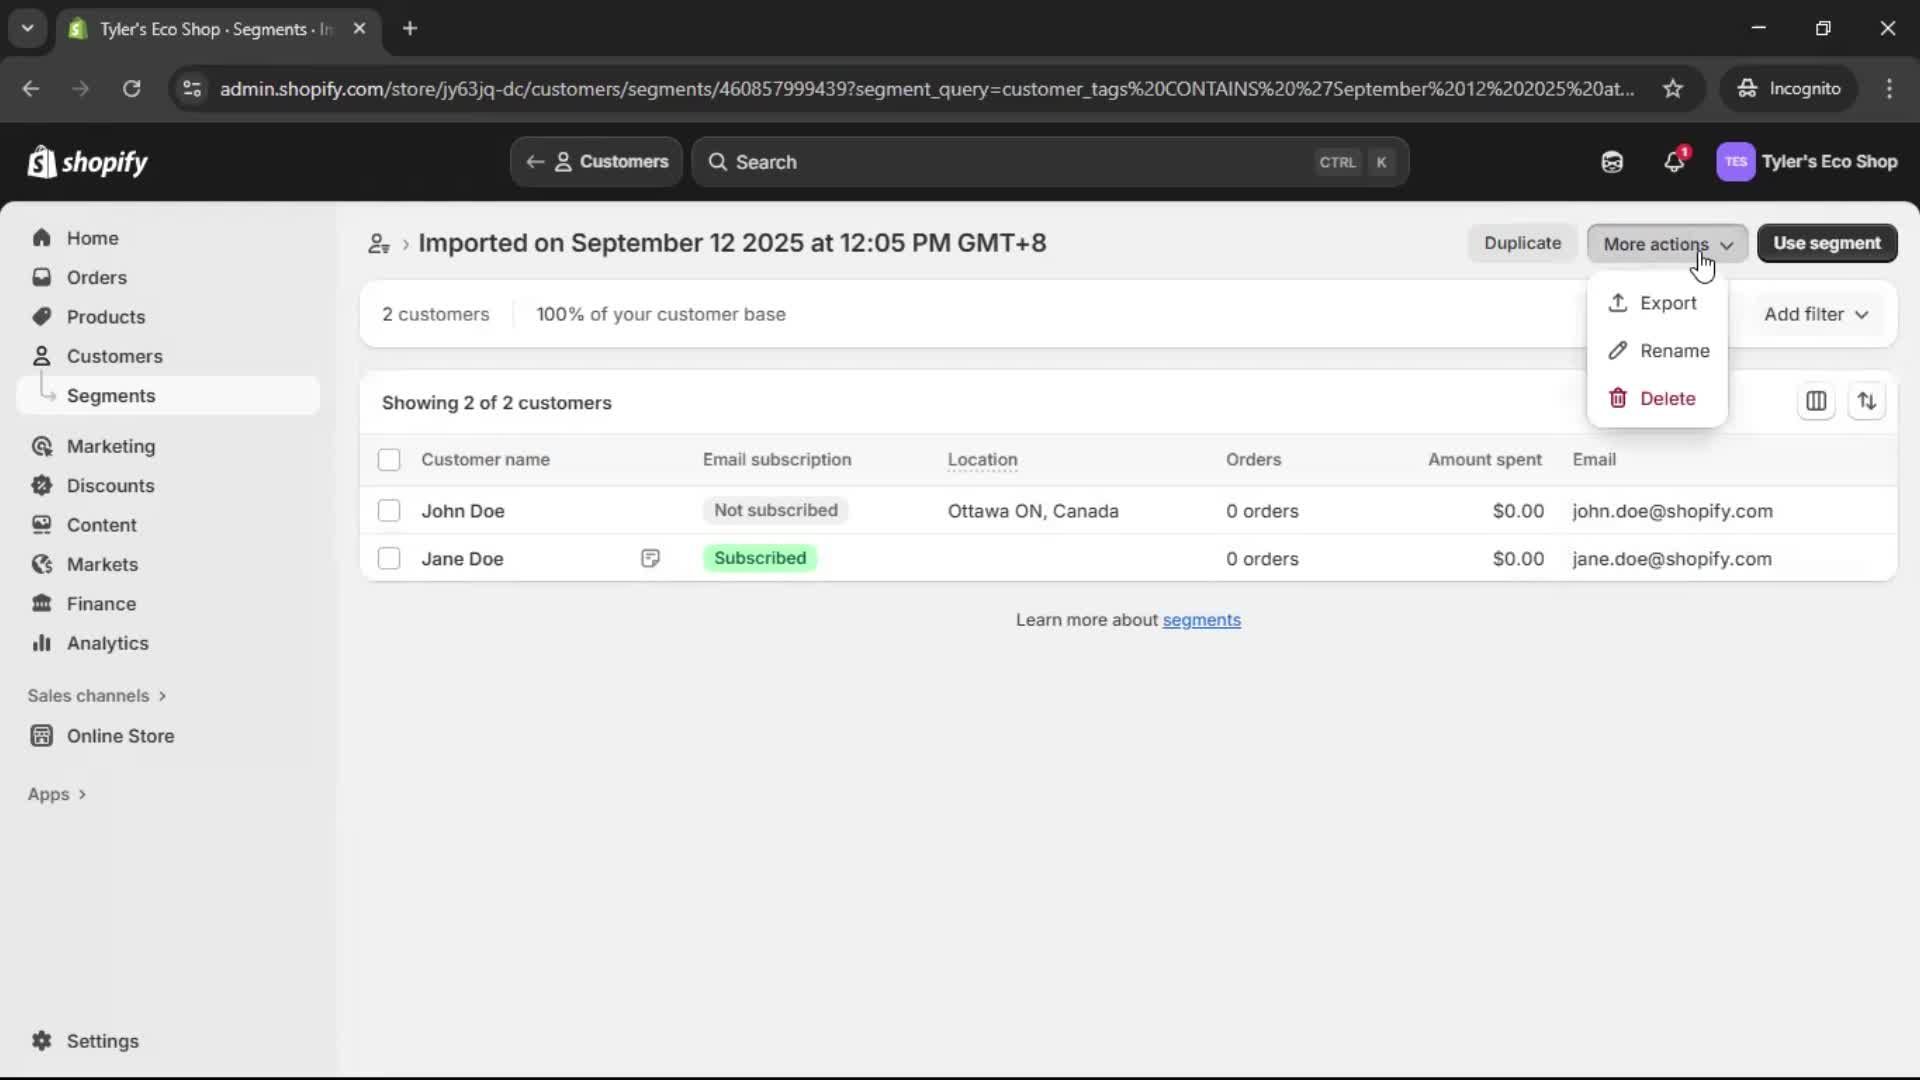Select the edit columns icon
This screenshot has height=1080, width=1920.
(1816, 401)
